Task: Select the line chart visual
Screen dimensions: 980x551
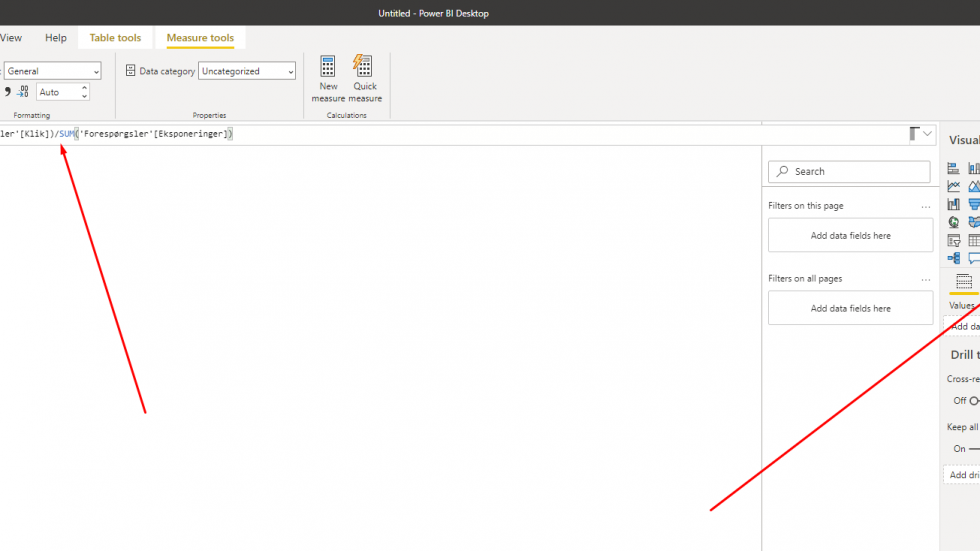Action: (953, 186)
